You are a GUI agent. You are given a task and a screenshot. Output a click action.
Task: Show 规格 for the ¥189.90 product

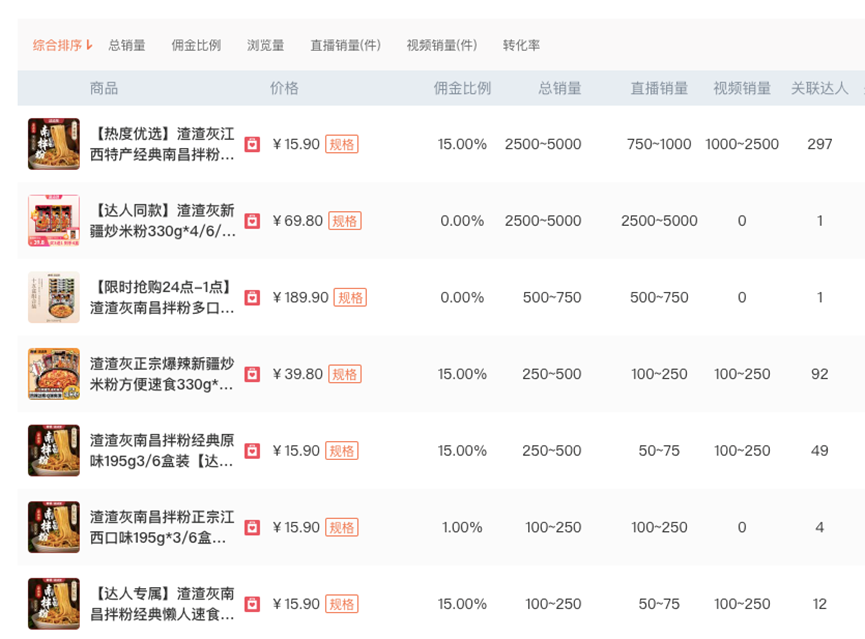[350, 297]
